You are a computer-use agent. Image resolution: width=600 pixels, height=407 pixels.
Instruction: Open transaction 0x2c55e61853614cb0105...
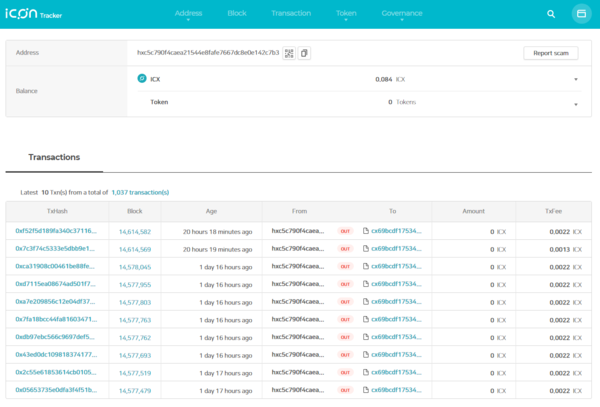(x=56, y=372)
